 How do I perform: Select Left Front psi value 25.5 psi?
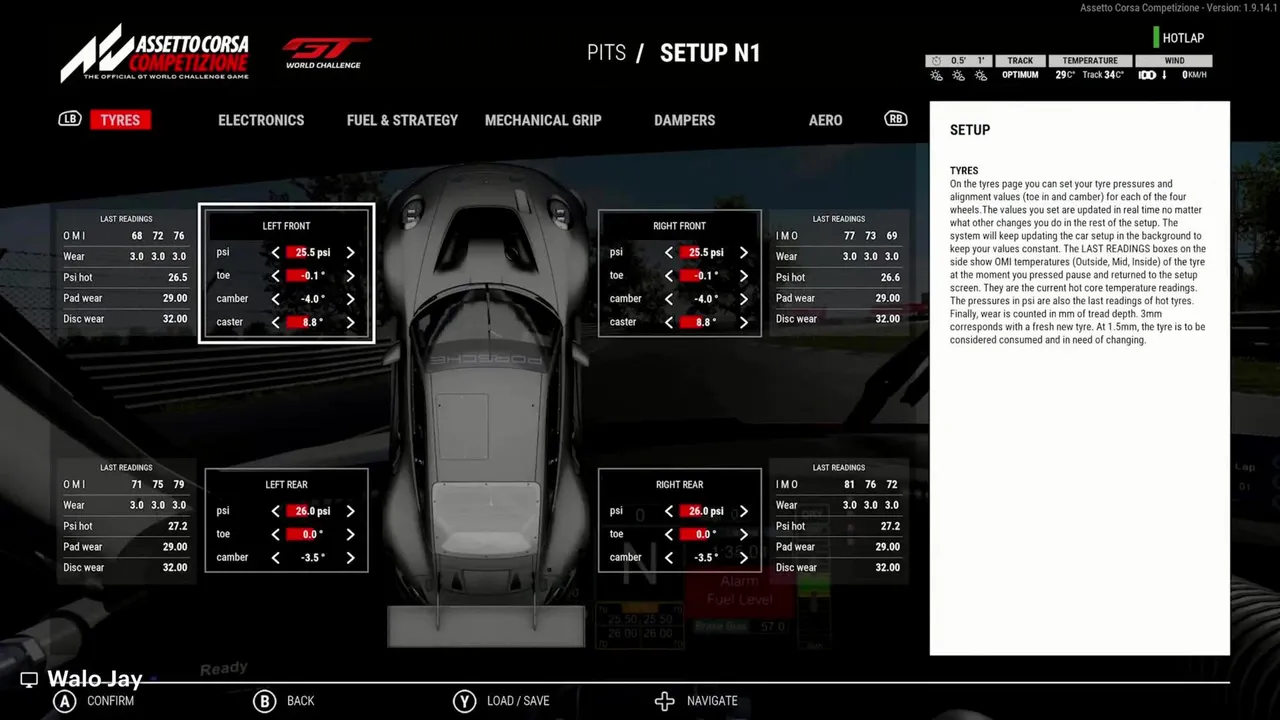[x=312, y=253]
